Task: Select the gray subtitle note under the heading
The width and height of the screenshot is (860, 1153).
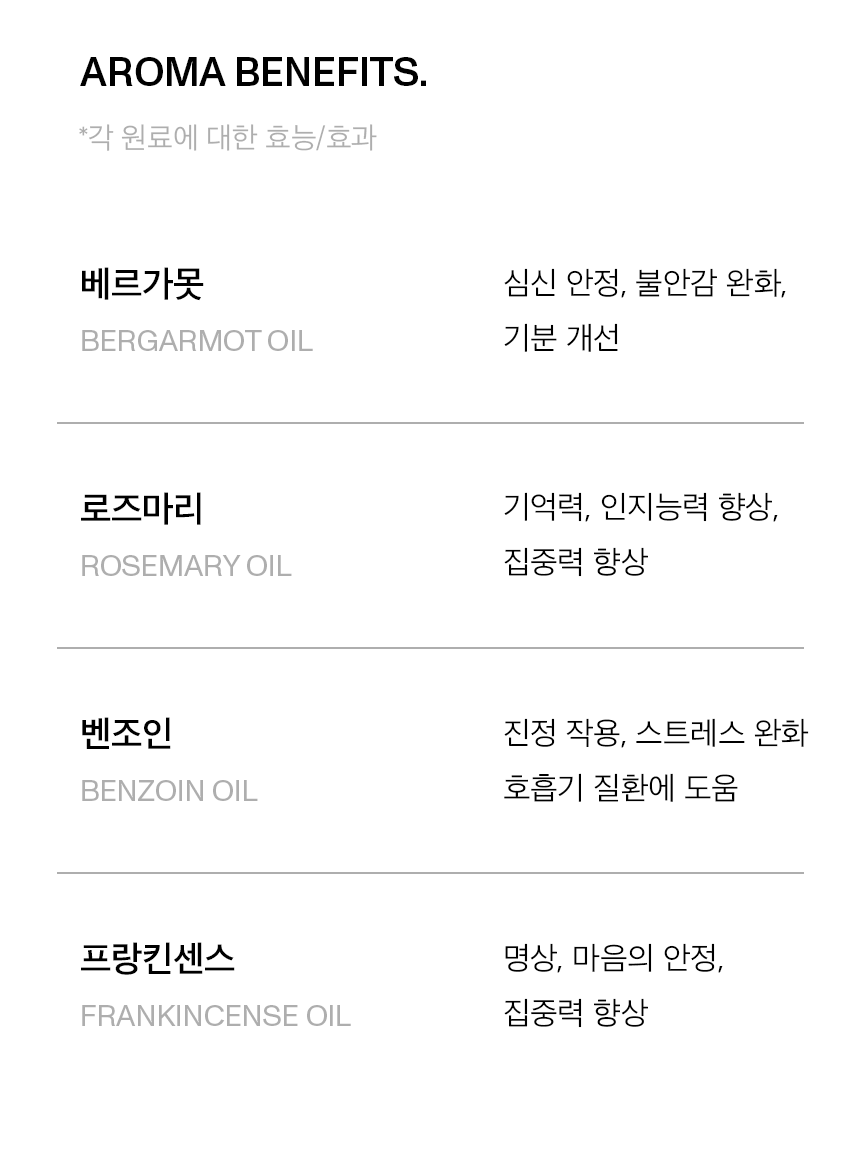Action: 228,137
